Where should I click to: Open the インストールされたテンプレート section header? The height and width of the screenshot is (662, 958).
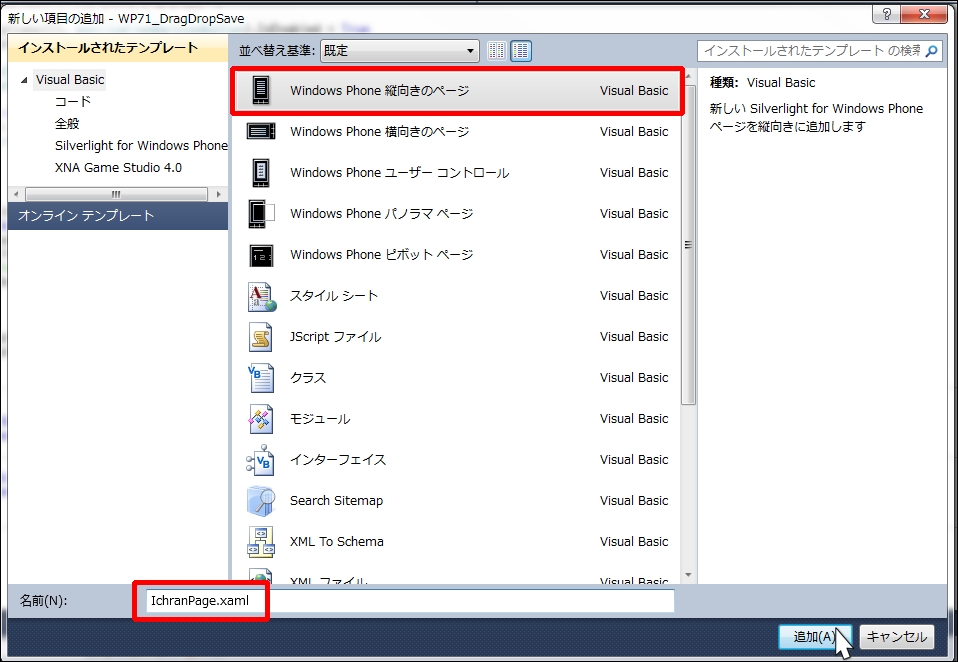click(118, 48)
